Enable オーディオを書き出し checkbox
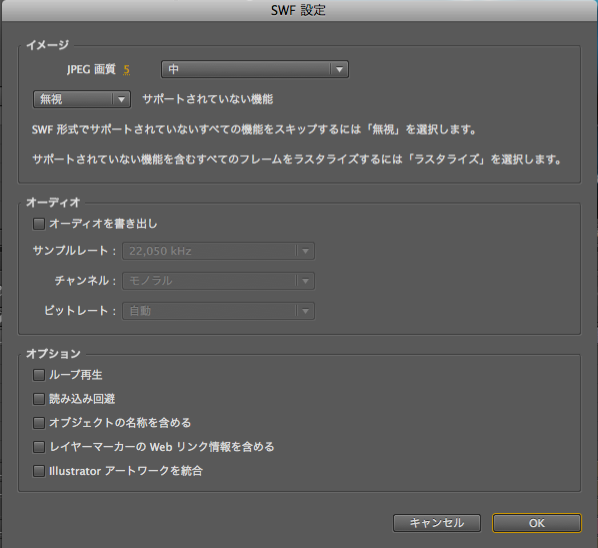This screenshot has height=548, width=598. [x=39, y=223]
